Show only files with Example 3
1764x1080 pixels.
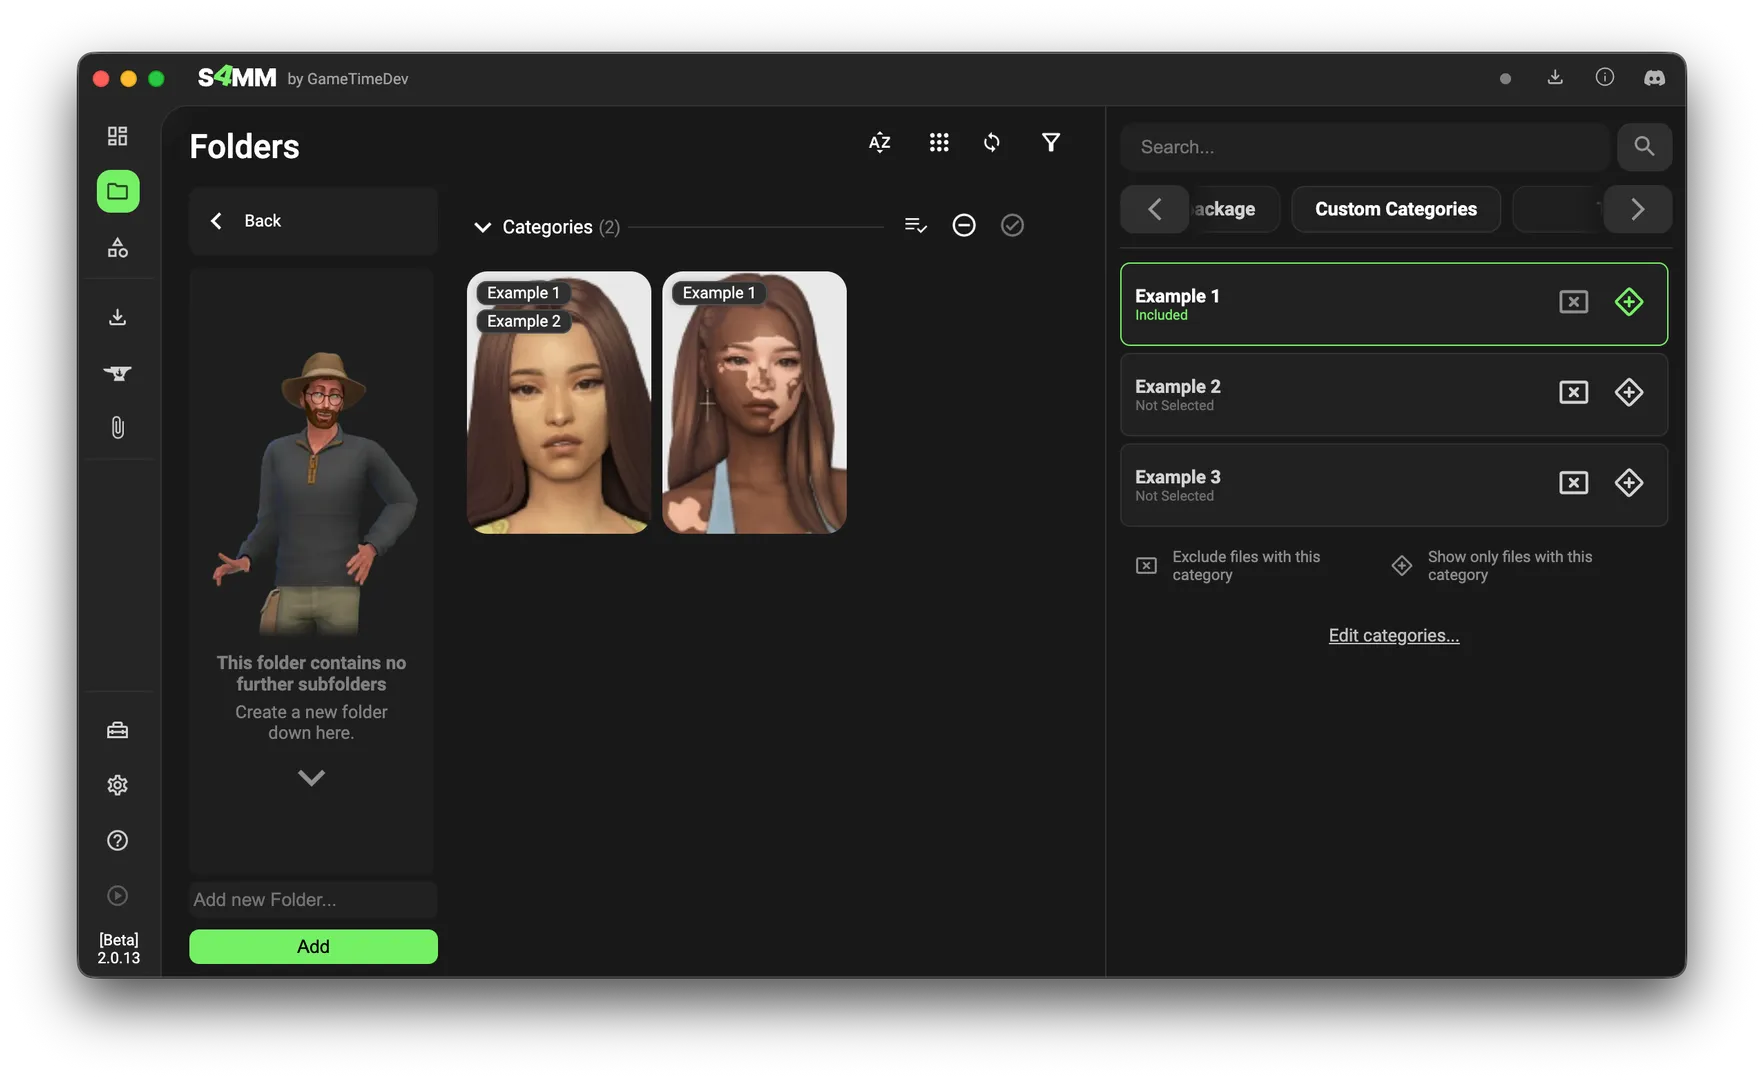click(x=1629, y=483)
